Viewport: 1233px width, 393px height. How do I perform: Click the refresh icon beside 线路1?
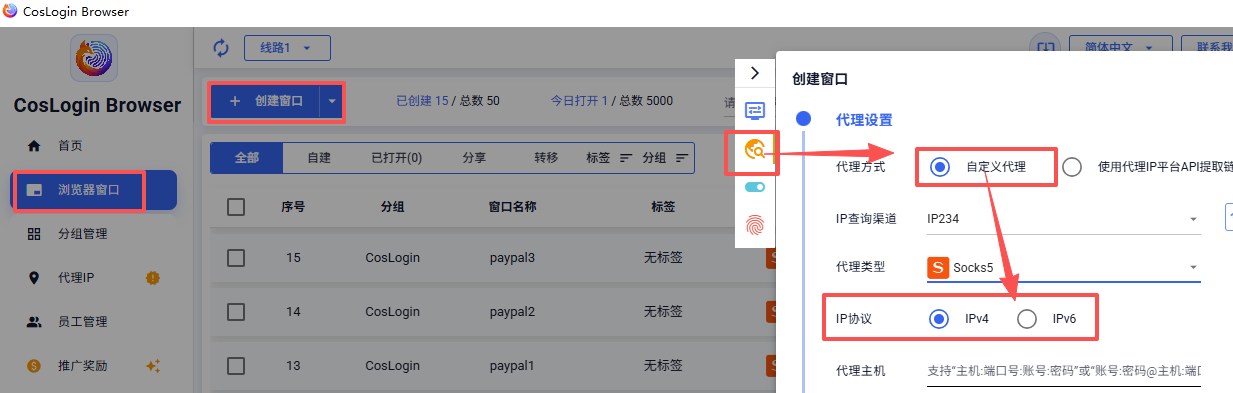pyautogui.click(x=221, y=47)
